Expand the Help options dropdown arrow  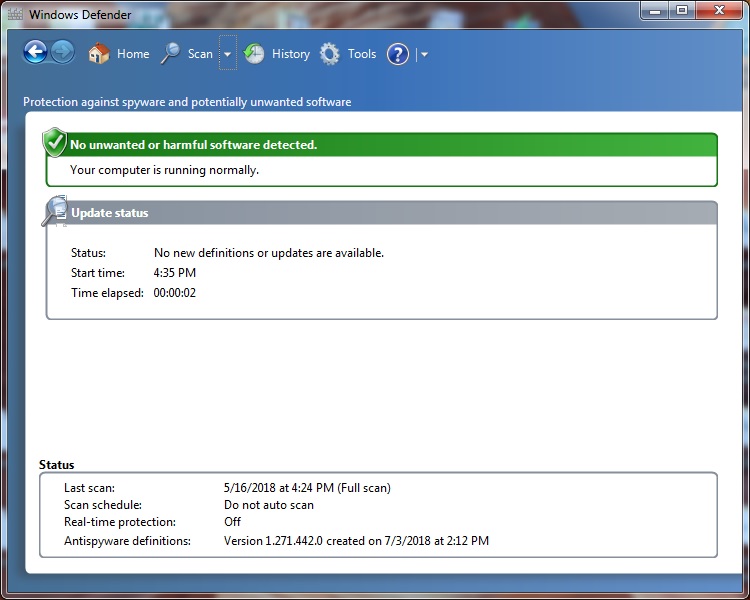[424, 54]
